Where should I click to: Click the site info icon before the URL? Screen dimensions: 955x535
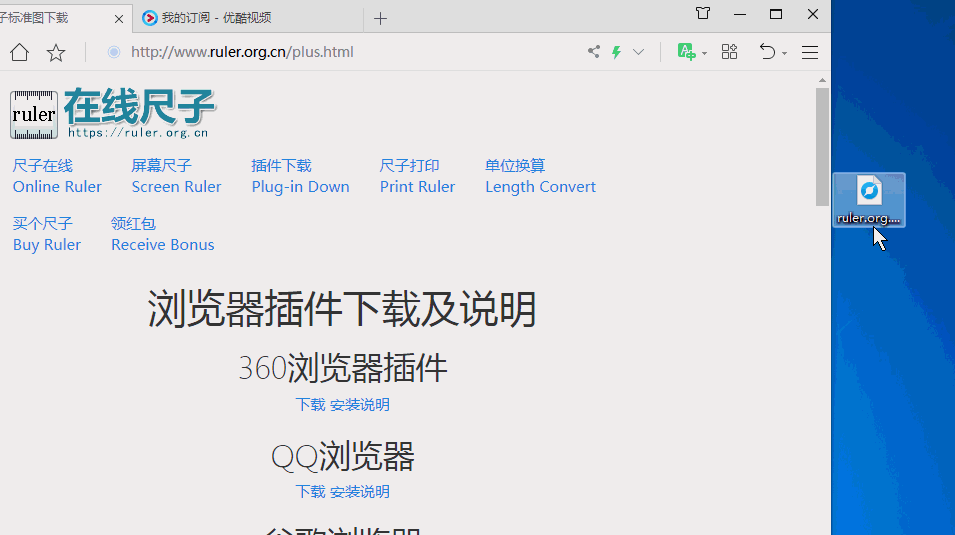coord(114,52)
